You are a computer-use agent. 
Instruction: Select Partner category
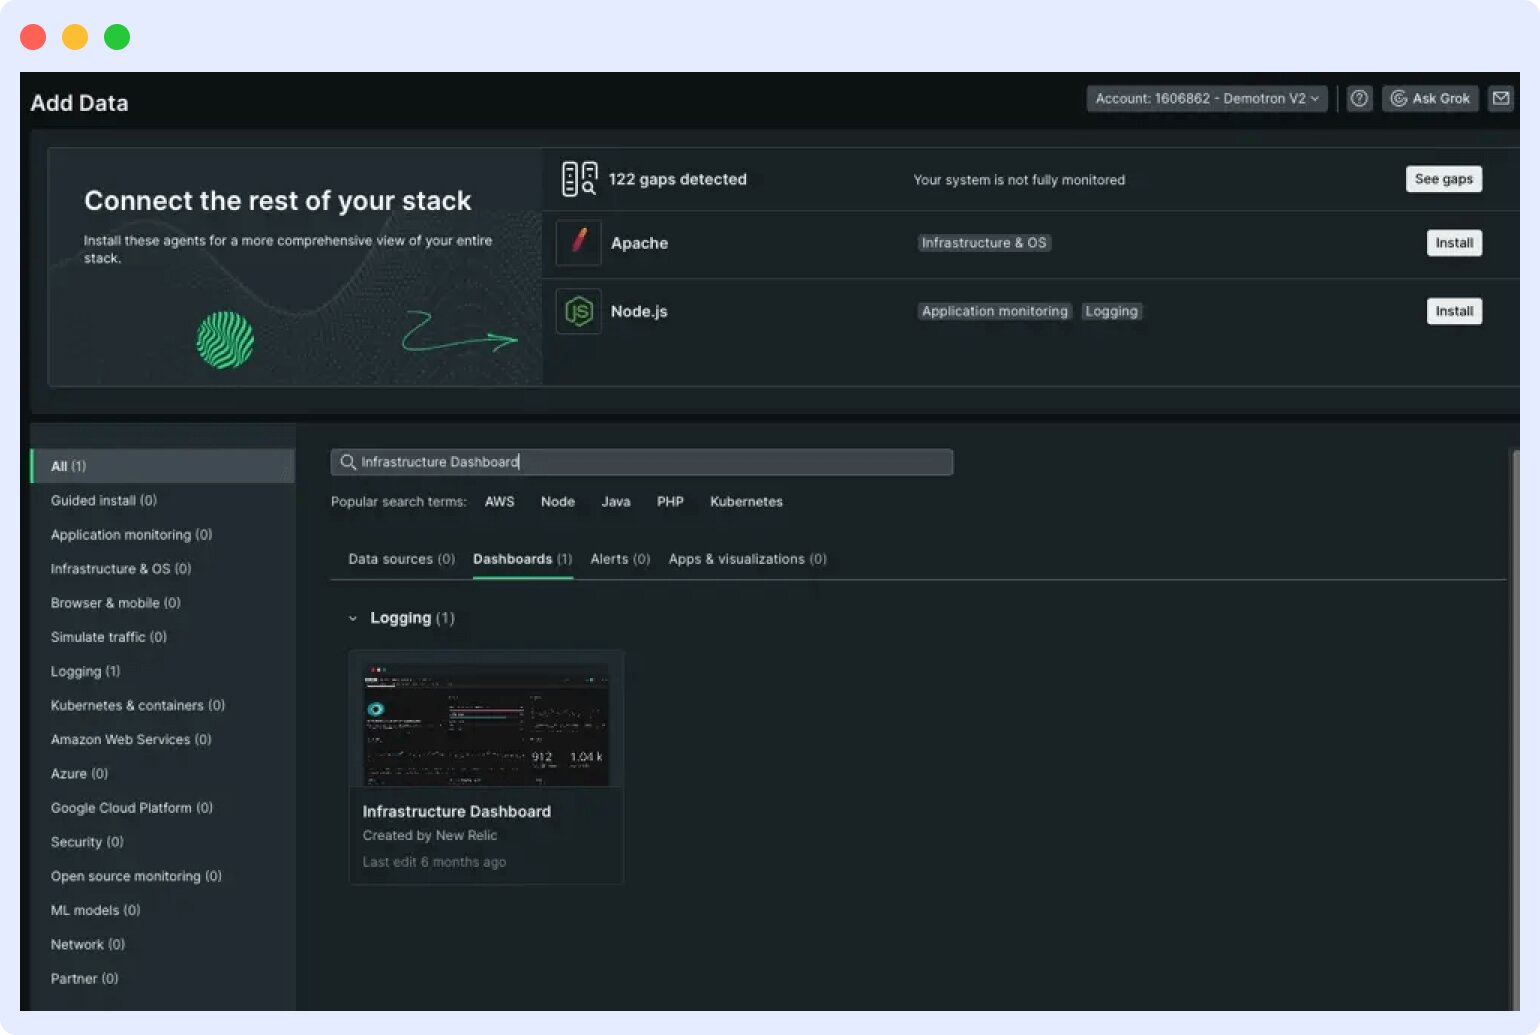pyautogui.click(x=84, y=979)
